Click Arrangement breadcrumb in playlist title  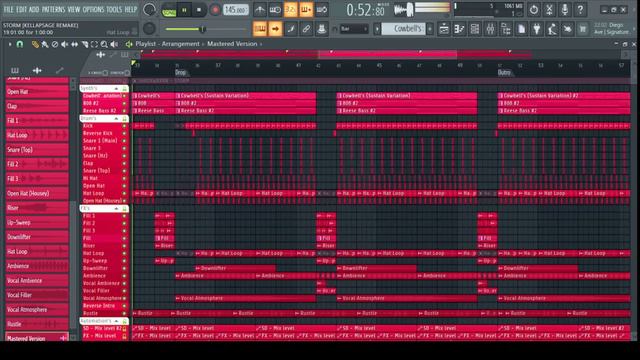[x=180, y=44]
